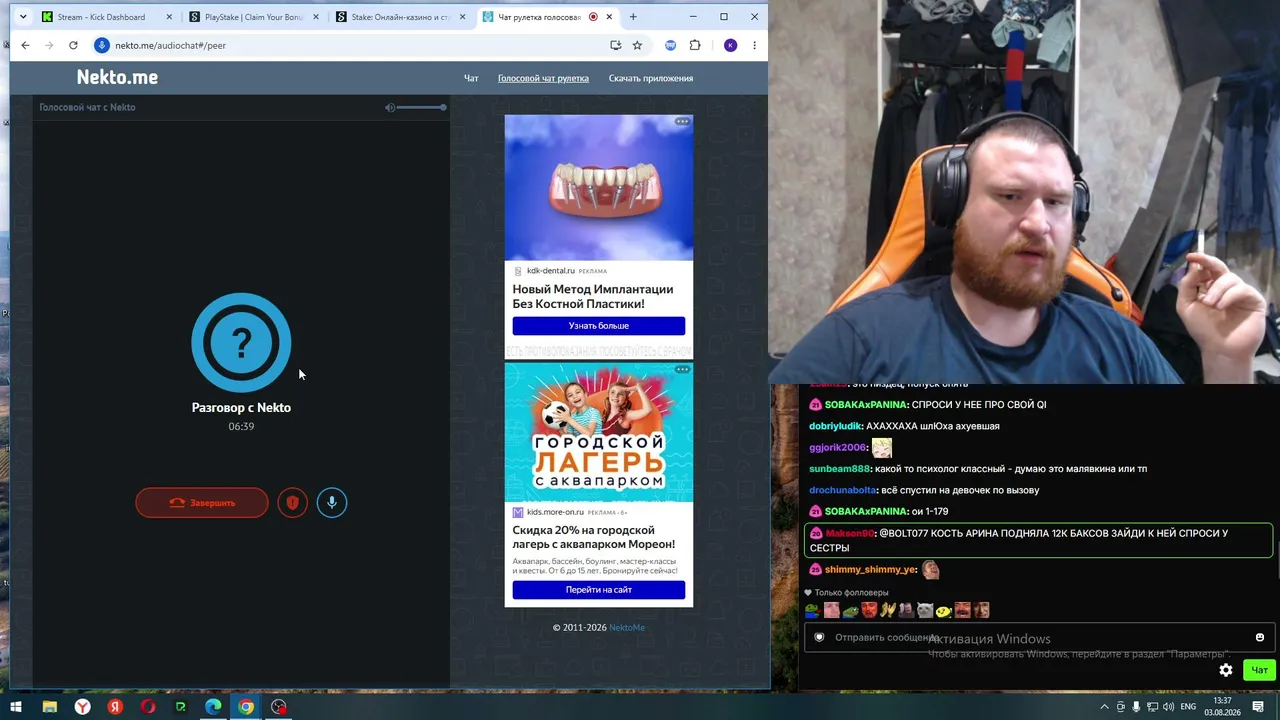Click Перейти на сайт on camp ad
The height and width of the screenshot is (720, 1280).
599,590
